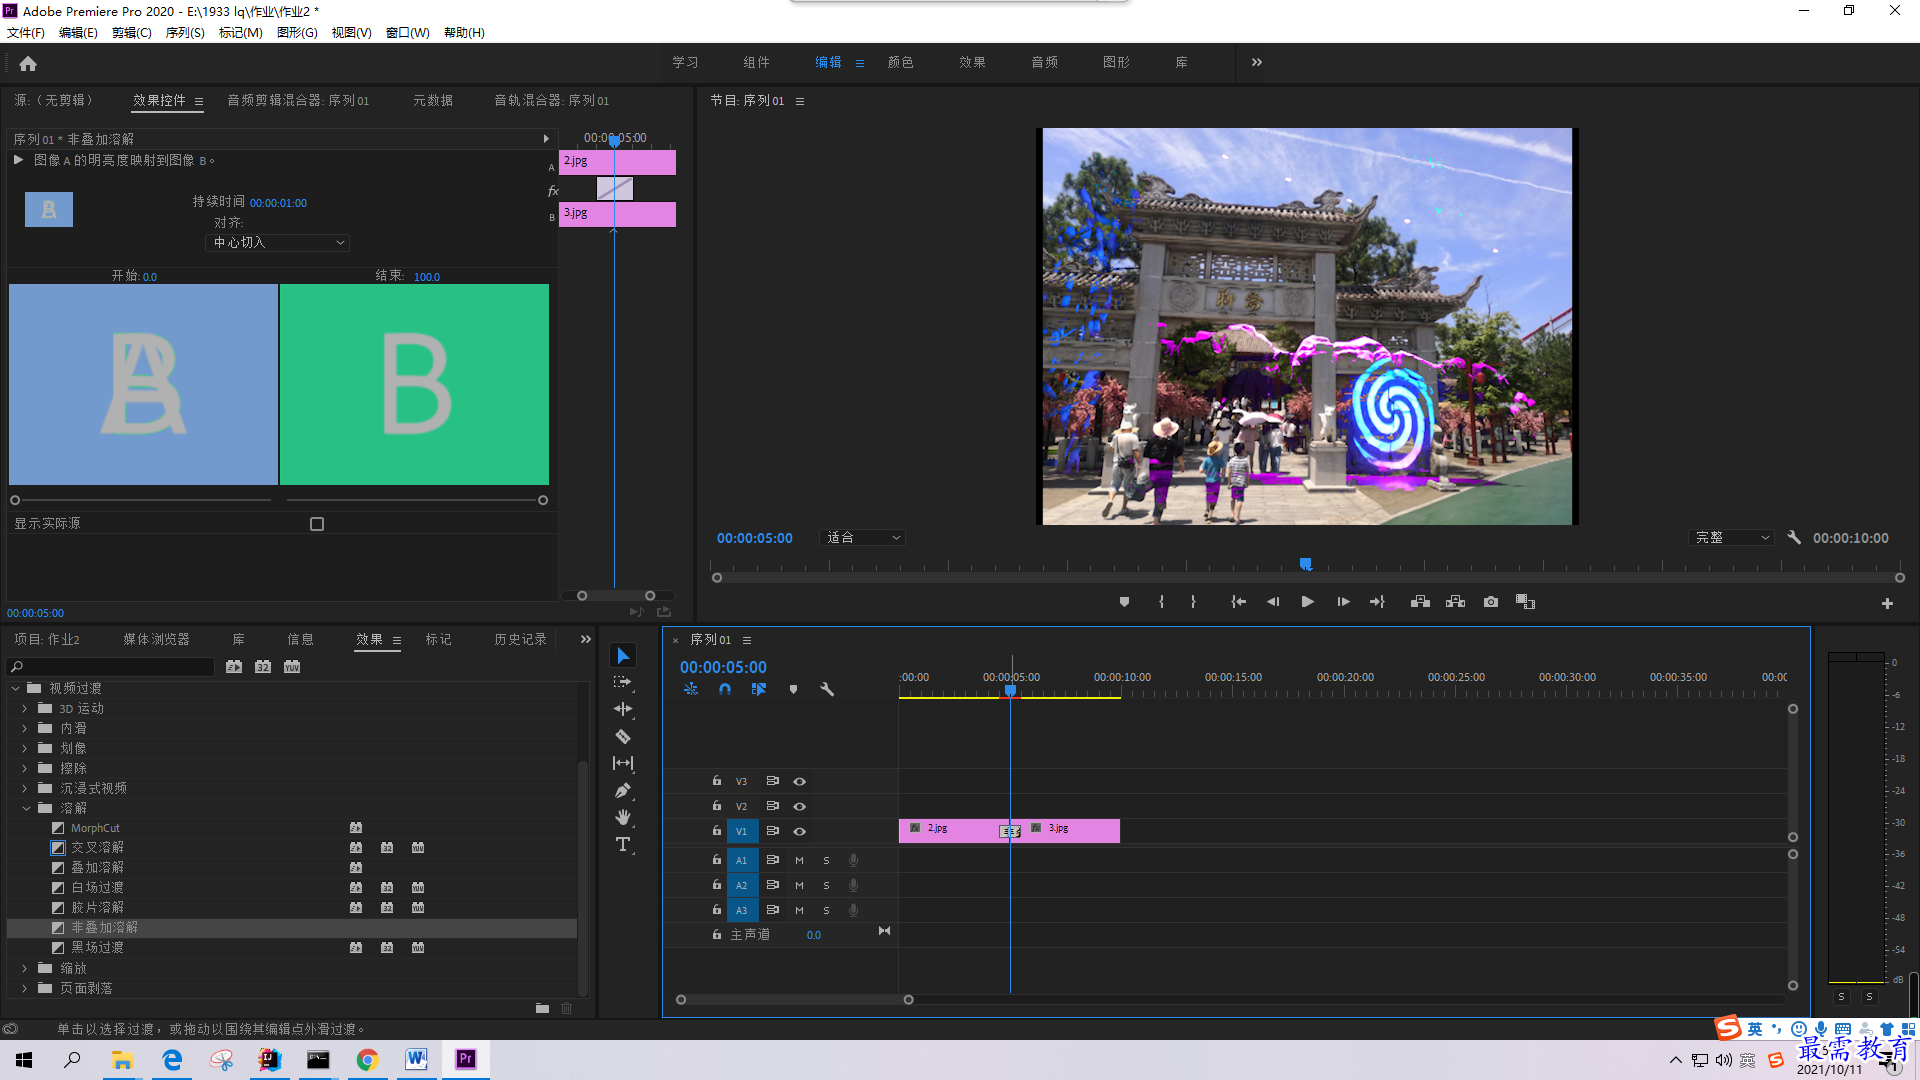
Task: Show more workspaces chevron
Action: tap(1256, 62)
